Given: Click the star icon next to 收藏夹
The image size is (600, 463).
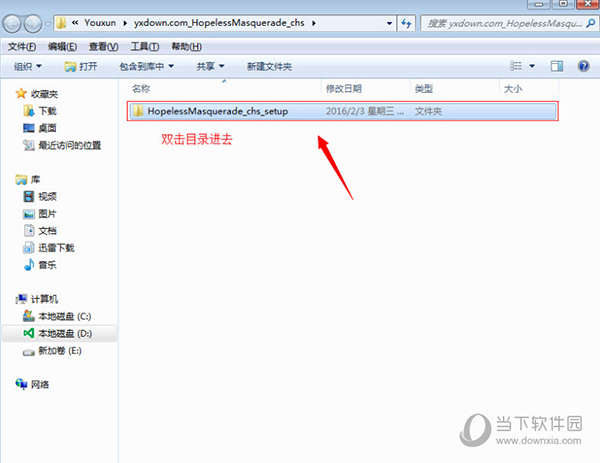Looking at the screenshot, I should point(21,93).
